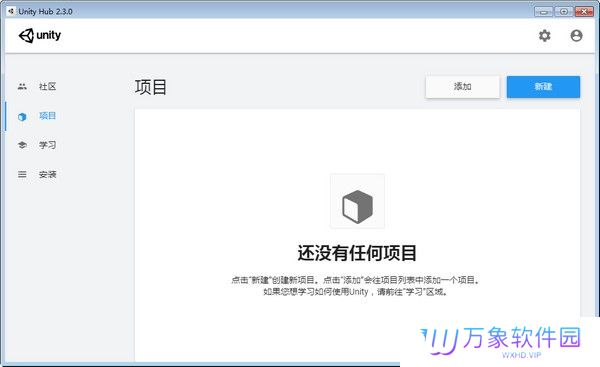Click the Unity Hub 2.3.0 title text
This screenshot has width=600, height=367.
click(45, 11)
